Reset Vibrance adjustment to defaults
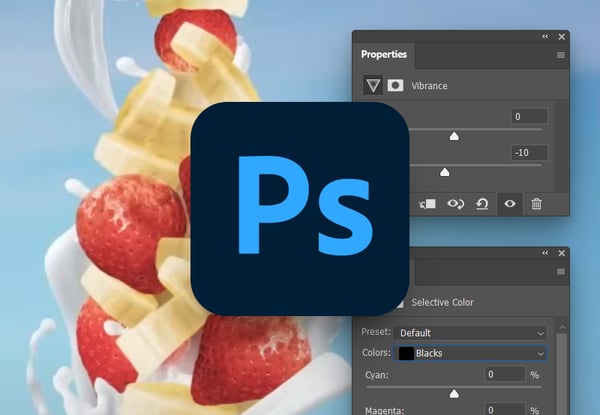 (x=482, y=204)
